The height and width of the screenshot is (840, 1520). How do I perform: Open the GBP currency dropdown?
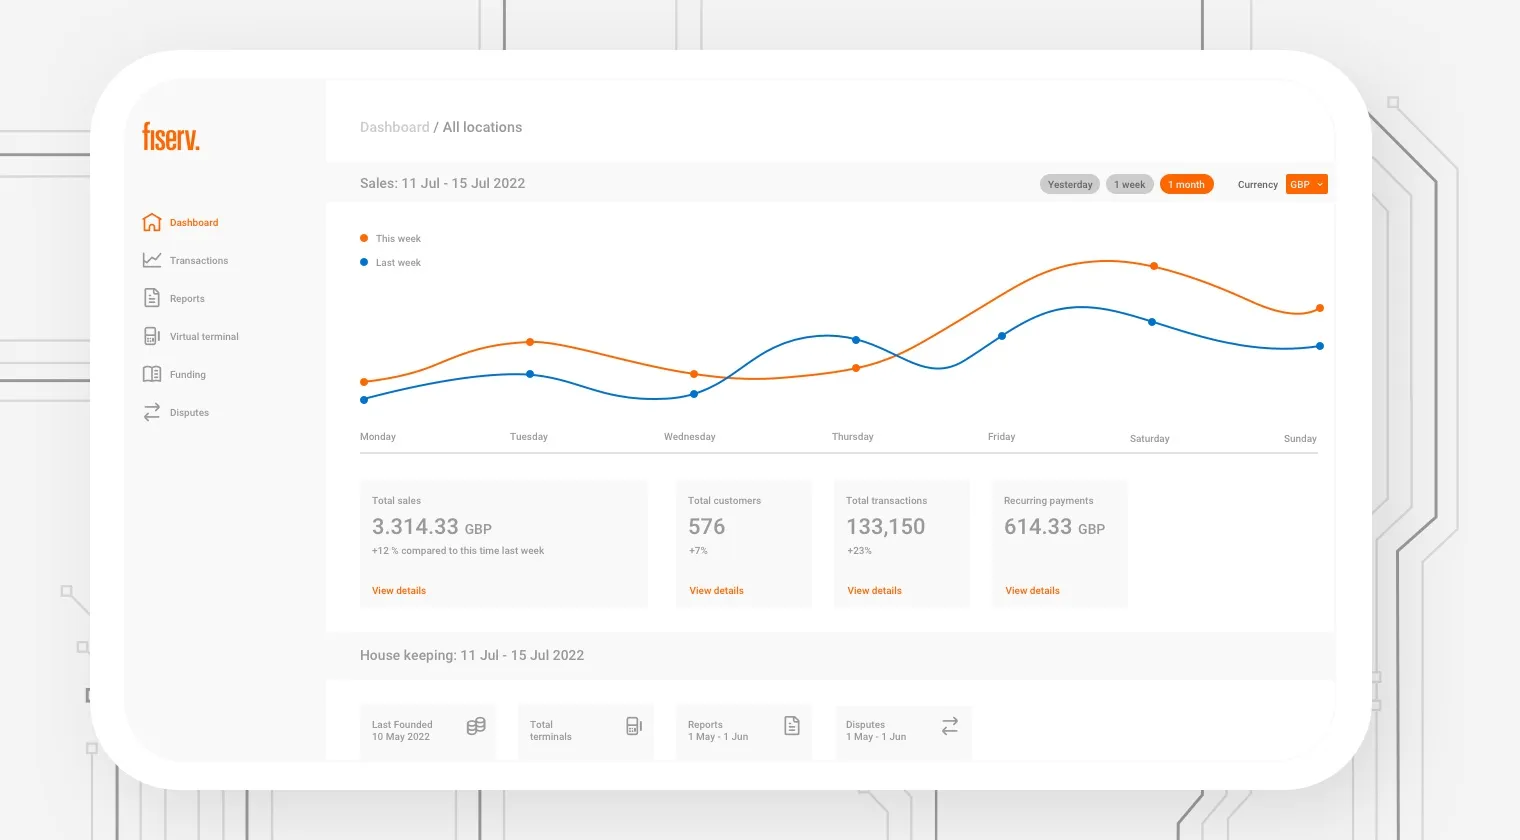(1306, 184)
